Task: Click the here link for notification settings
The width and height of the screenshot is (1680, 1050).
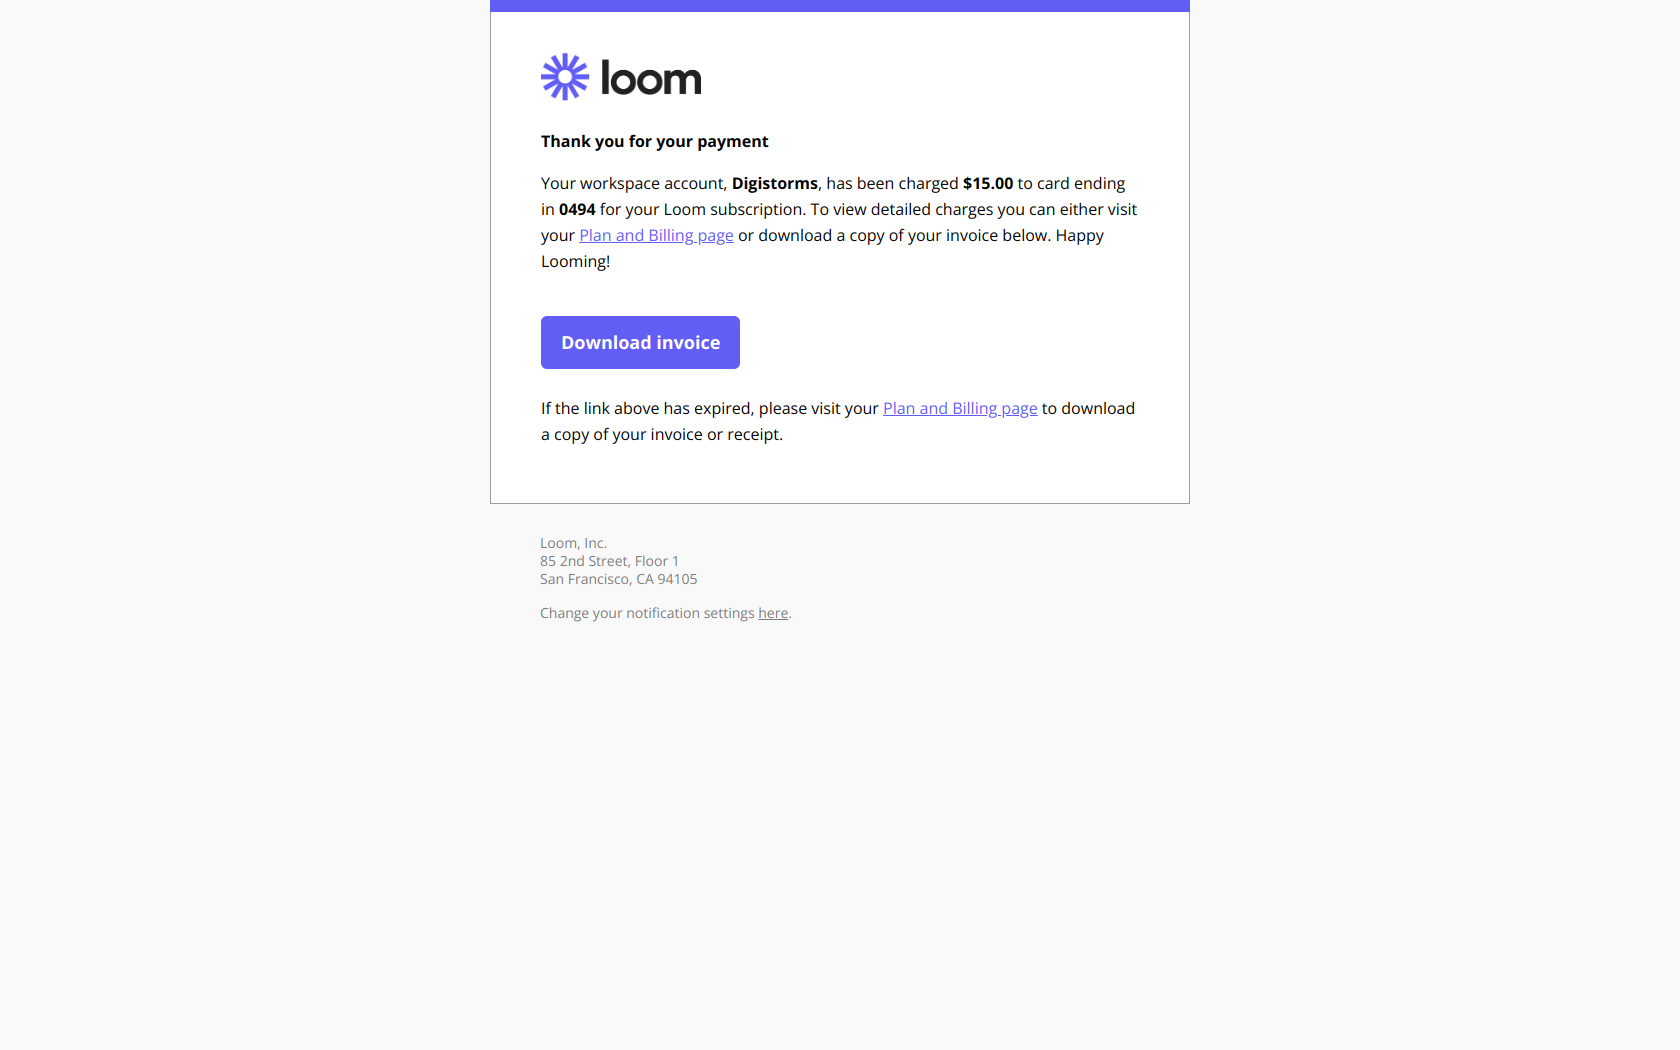Action: point(772,612)
